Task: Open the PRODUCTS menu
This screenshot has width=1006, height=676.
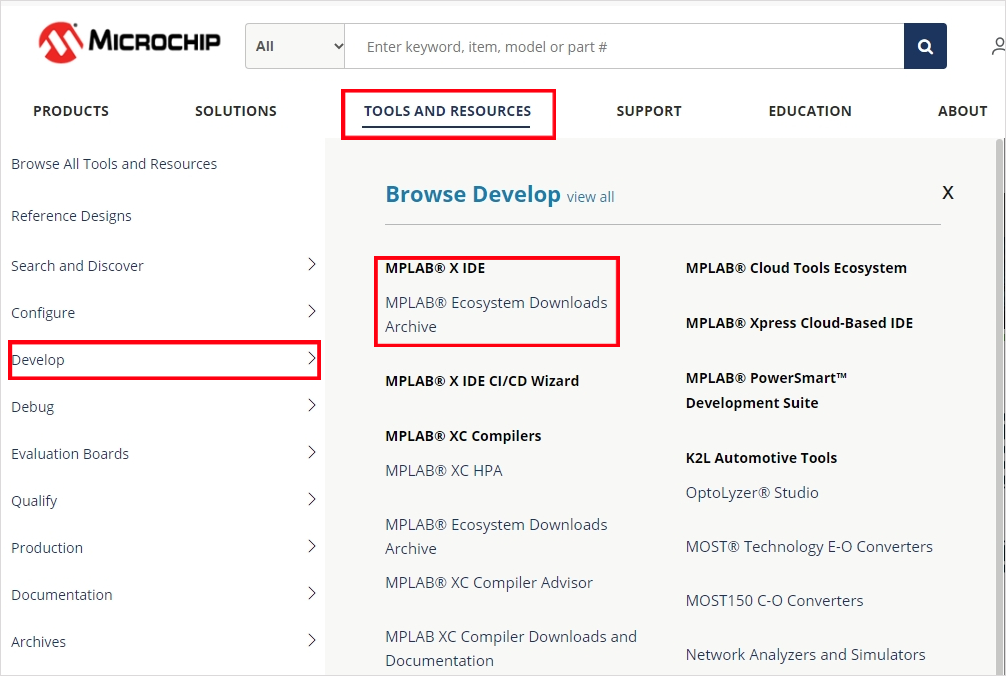Action: tap(71, 111)
